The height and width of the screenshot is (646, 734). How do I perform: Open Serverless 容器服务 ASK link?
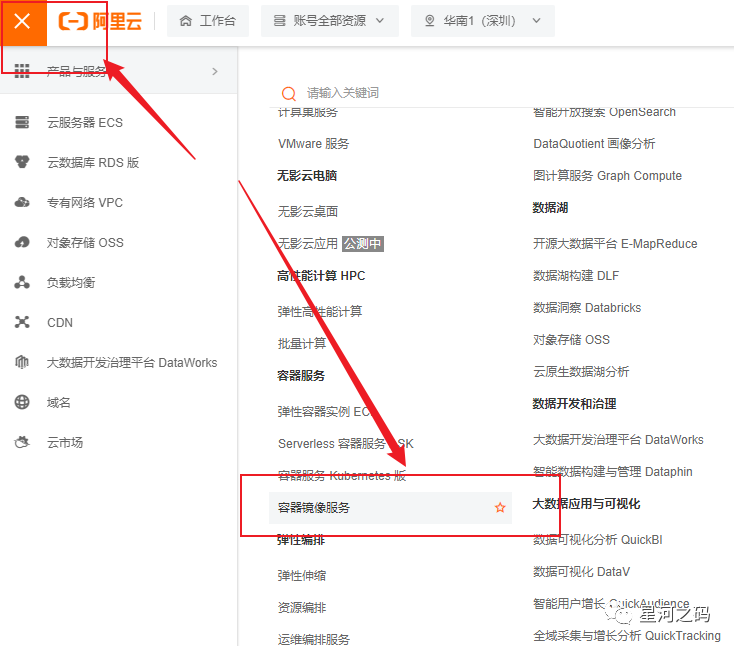tap(345, 443)
